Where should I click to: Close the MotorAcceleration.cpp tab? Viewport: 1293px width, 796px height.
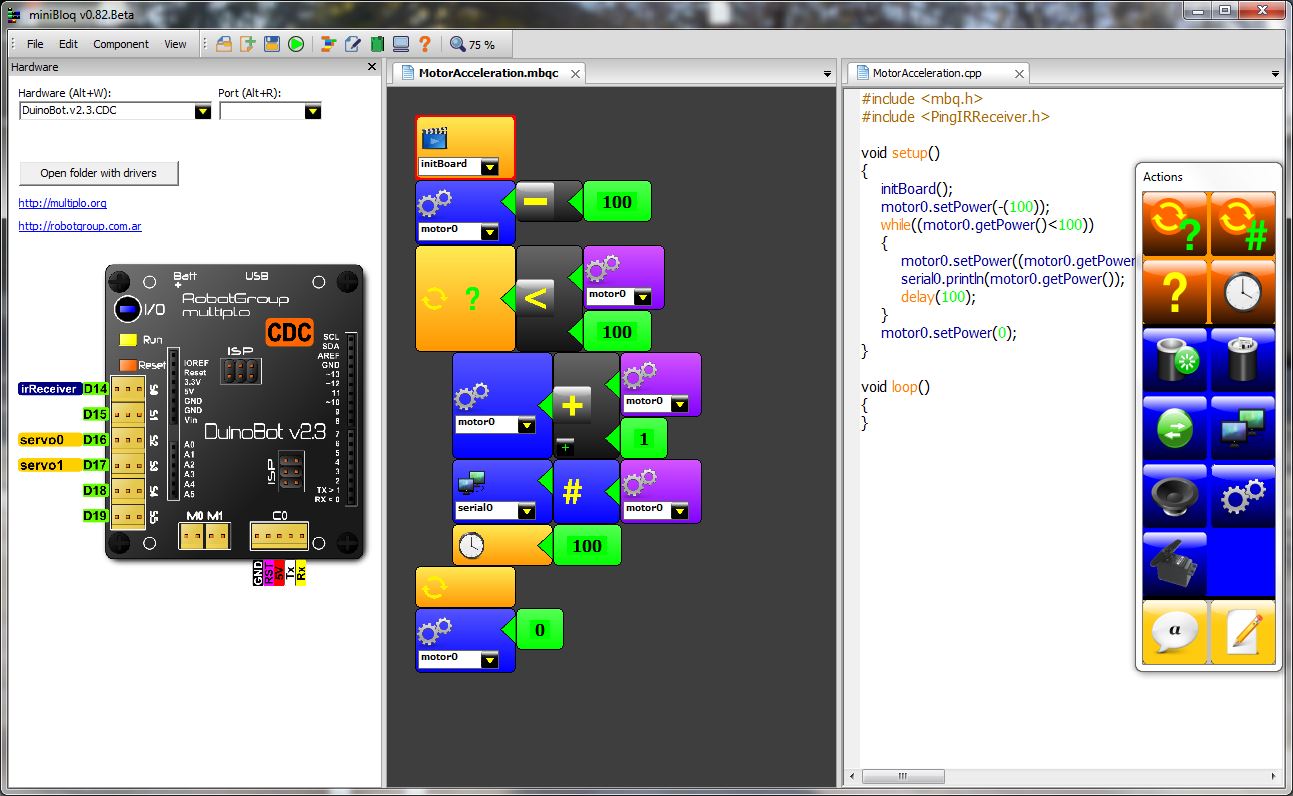tap(1019, 73)
